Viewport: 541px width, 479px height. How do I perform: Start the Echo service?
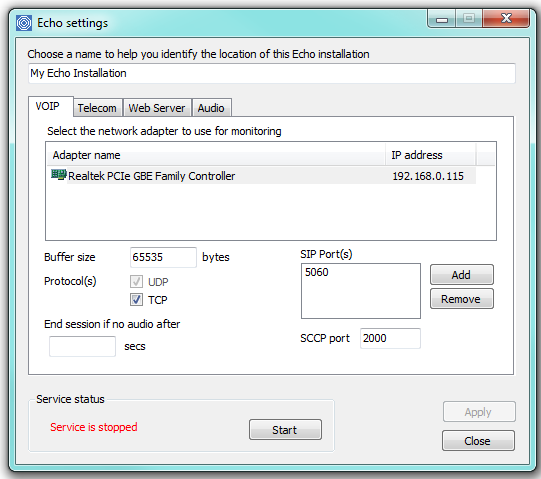click(285, 430)
